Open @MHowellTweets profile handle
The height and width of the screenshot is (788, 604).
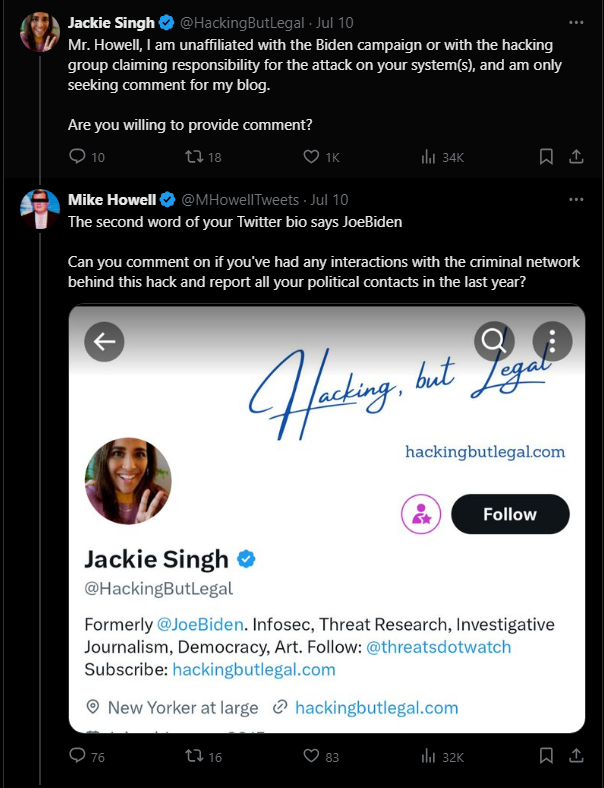click(x=240, y=200)
